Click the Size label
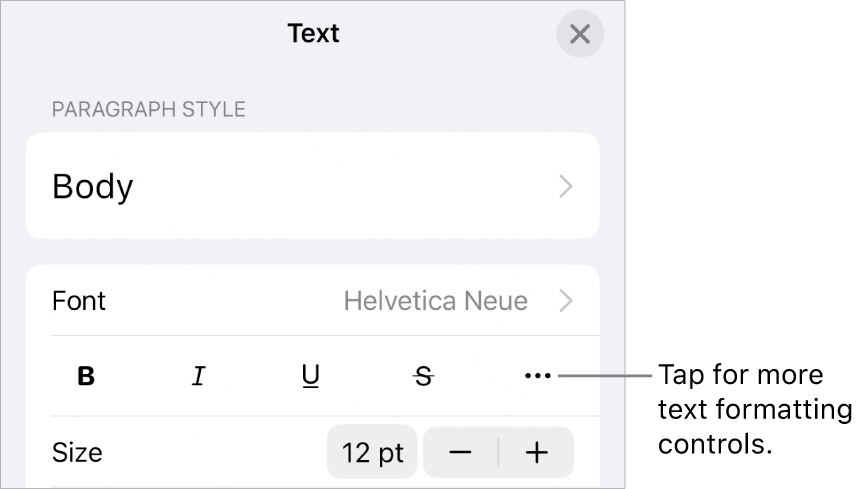Image resolution: width=860 pixels, height=489 pixels. click(77, 452)
